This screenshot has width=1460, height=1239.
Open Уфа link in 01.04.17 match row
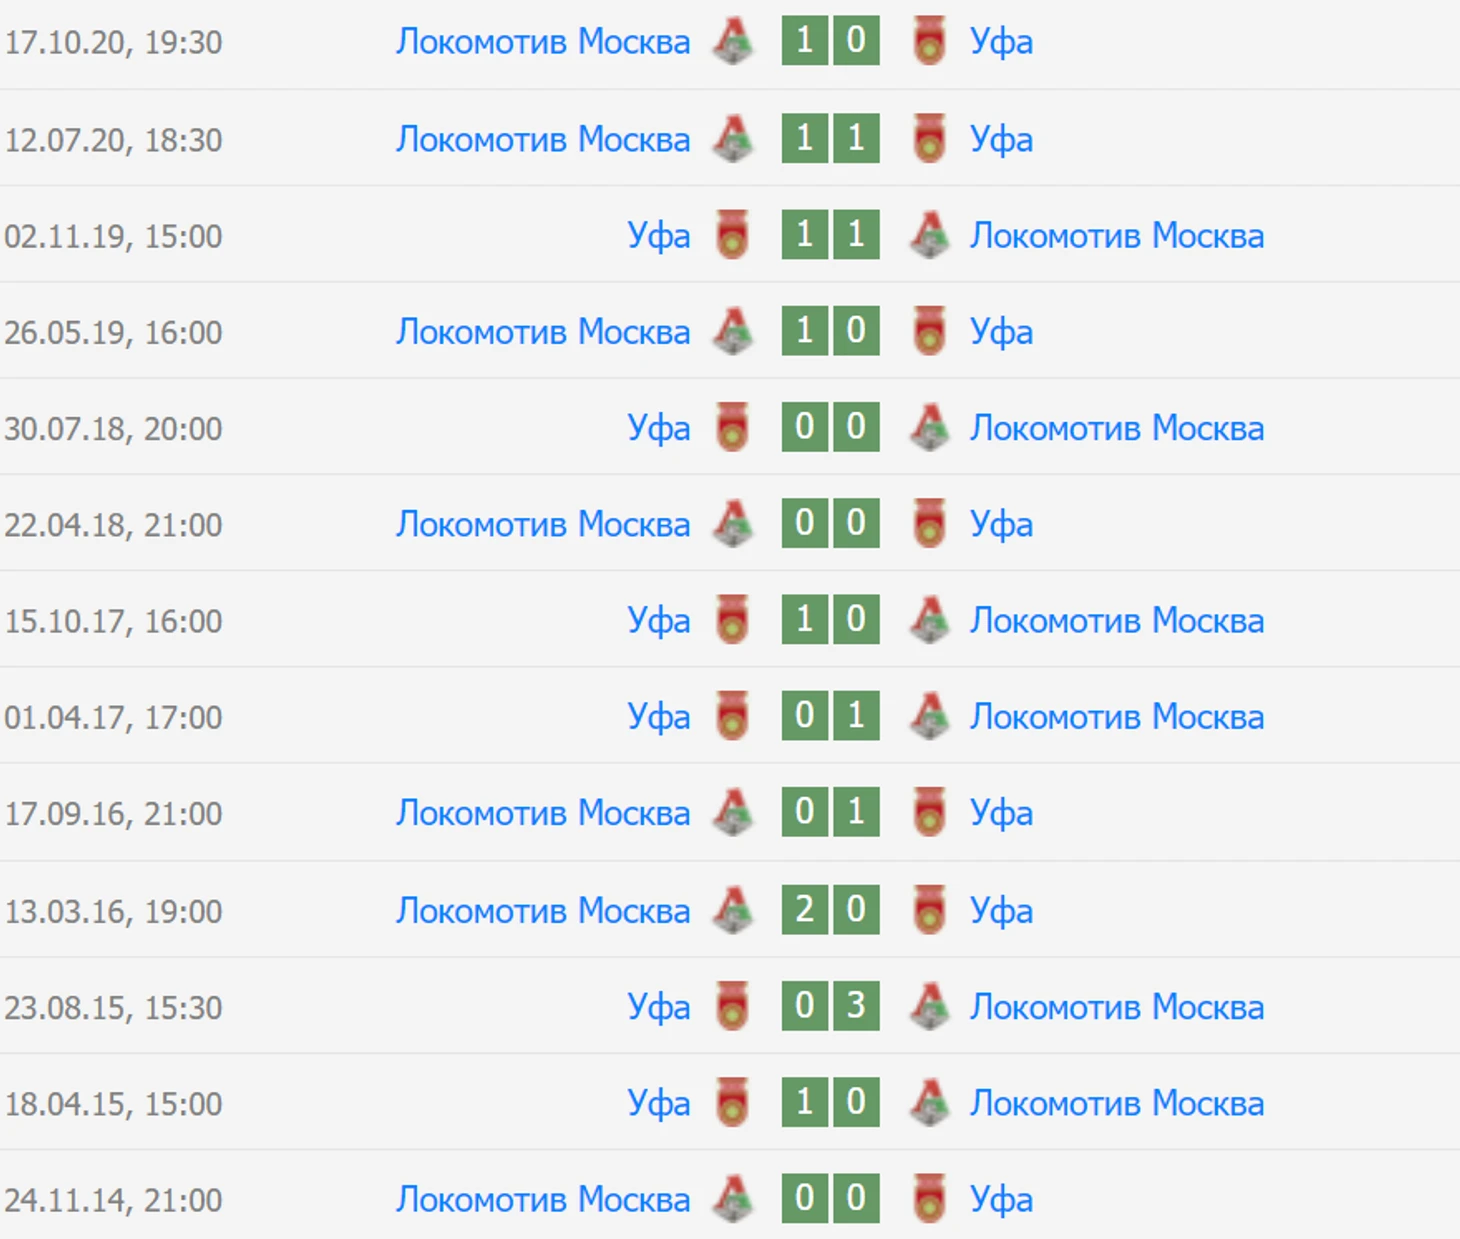point(658,717)
